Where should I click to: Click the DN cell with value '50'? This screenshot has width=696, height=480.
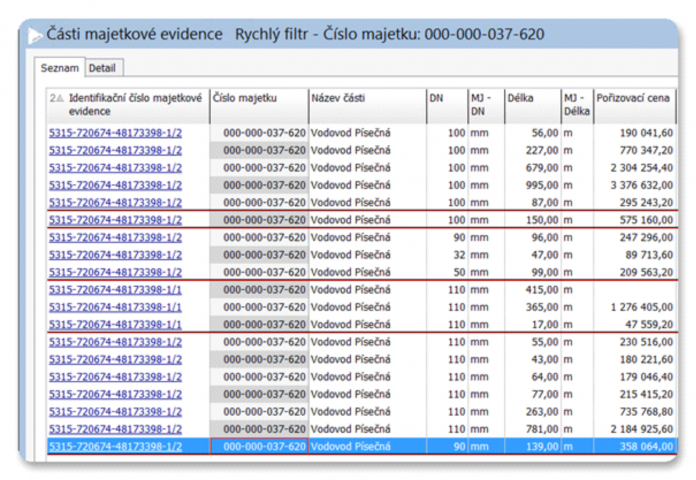click(x=447, y=272)
